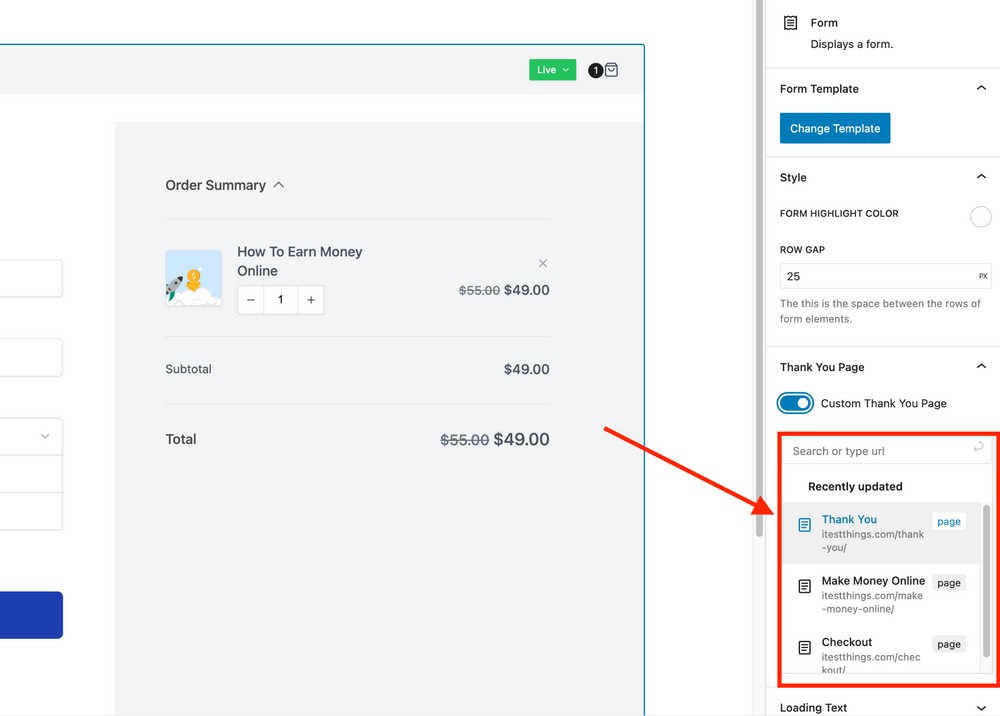Screen dimensions: 1000x716
Task: Open the Form Highlight Color swatch
Action: pyautogui.click(x=980, y=217)
